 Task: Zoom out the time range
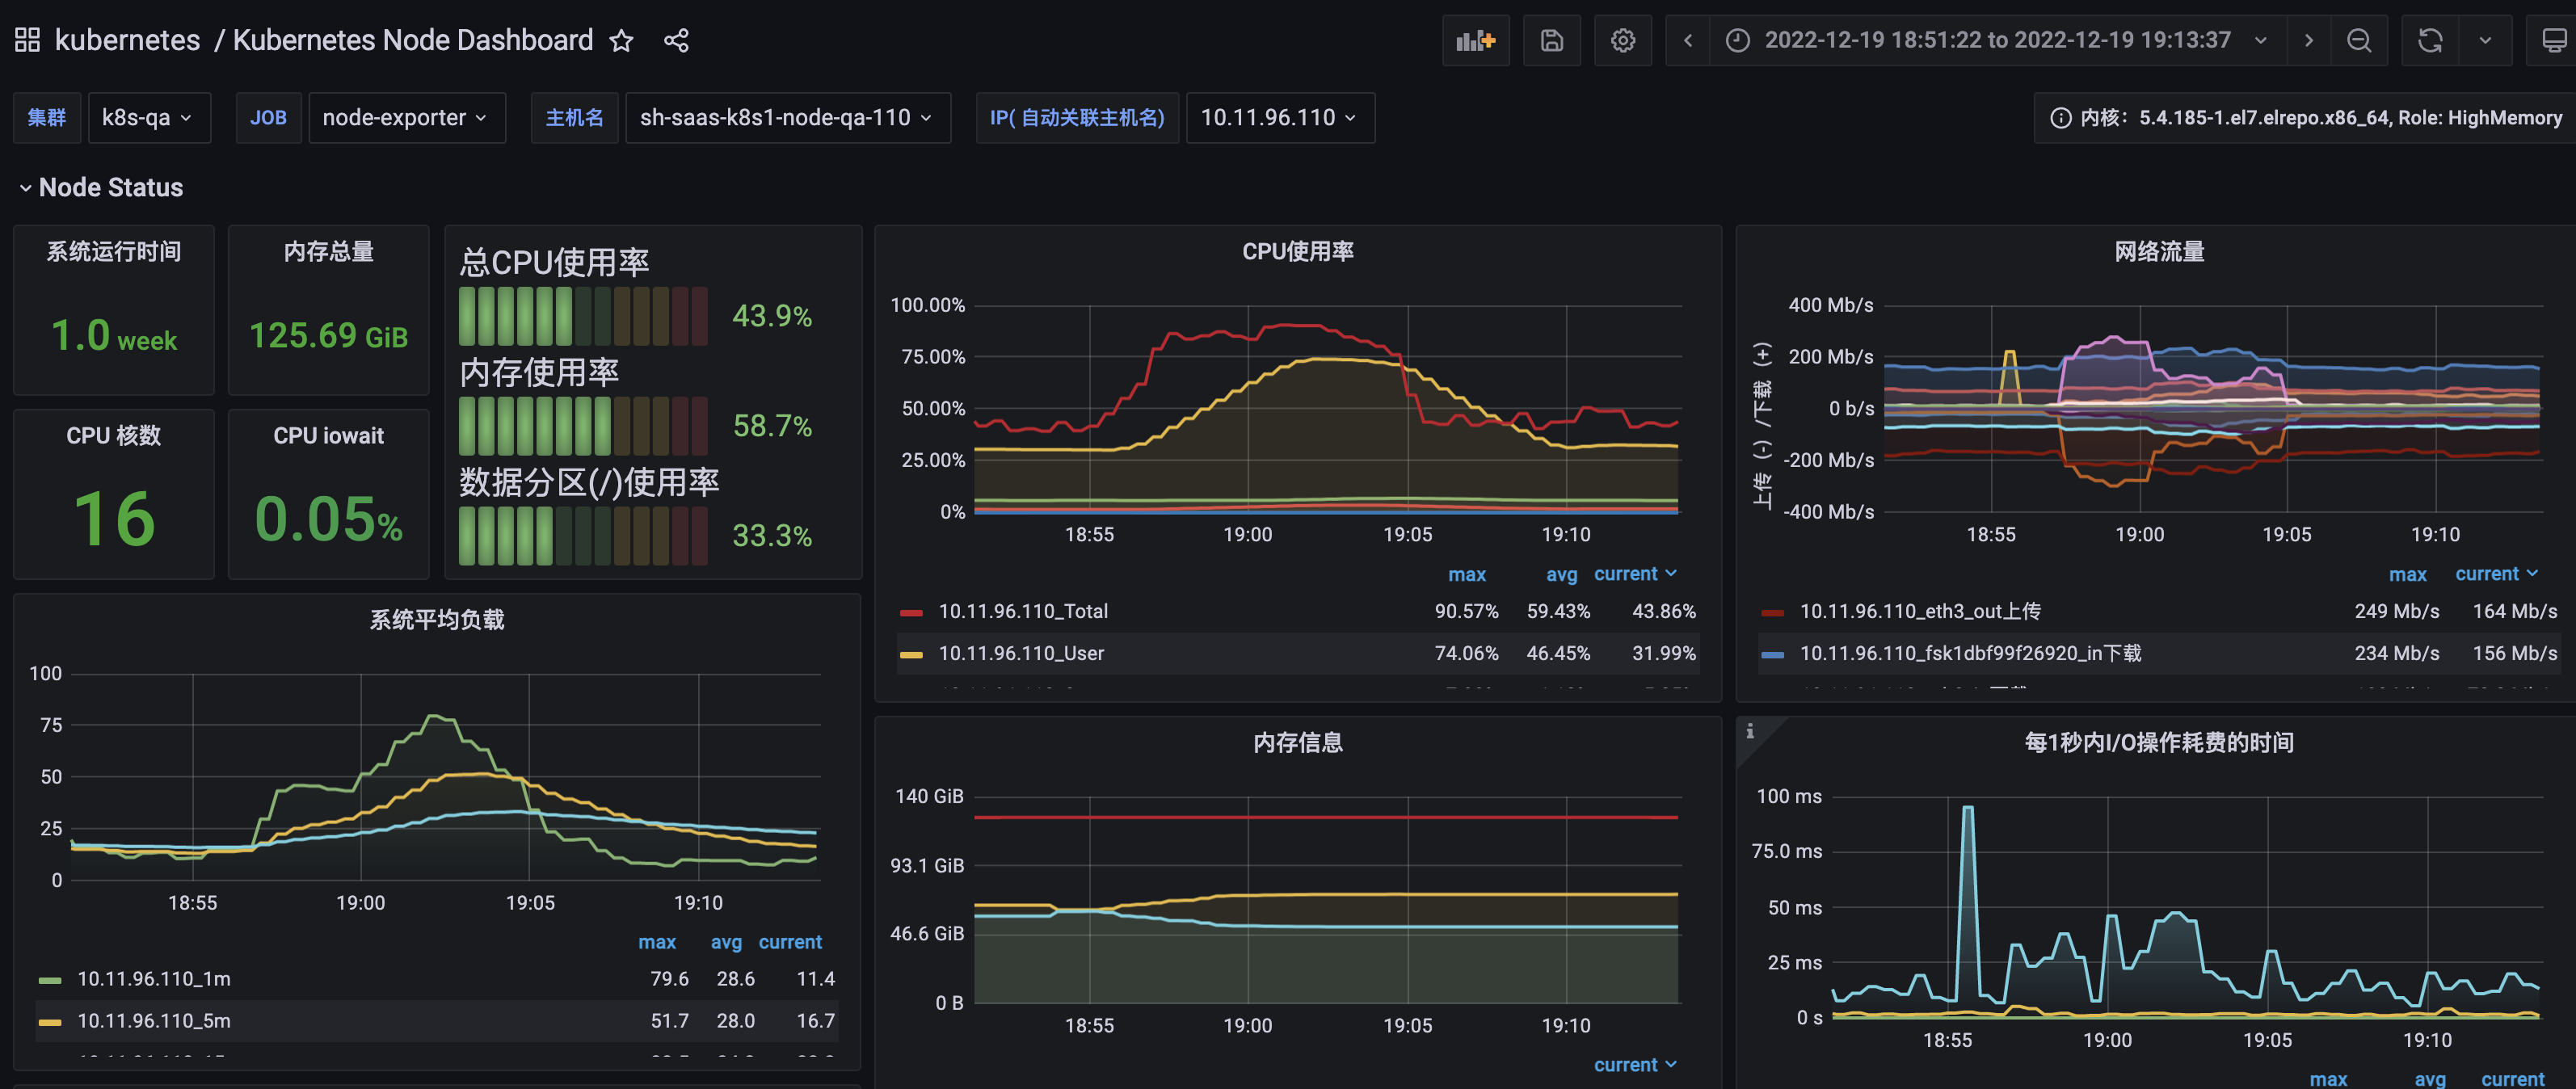(2359, 40)
